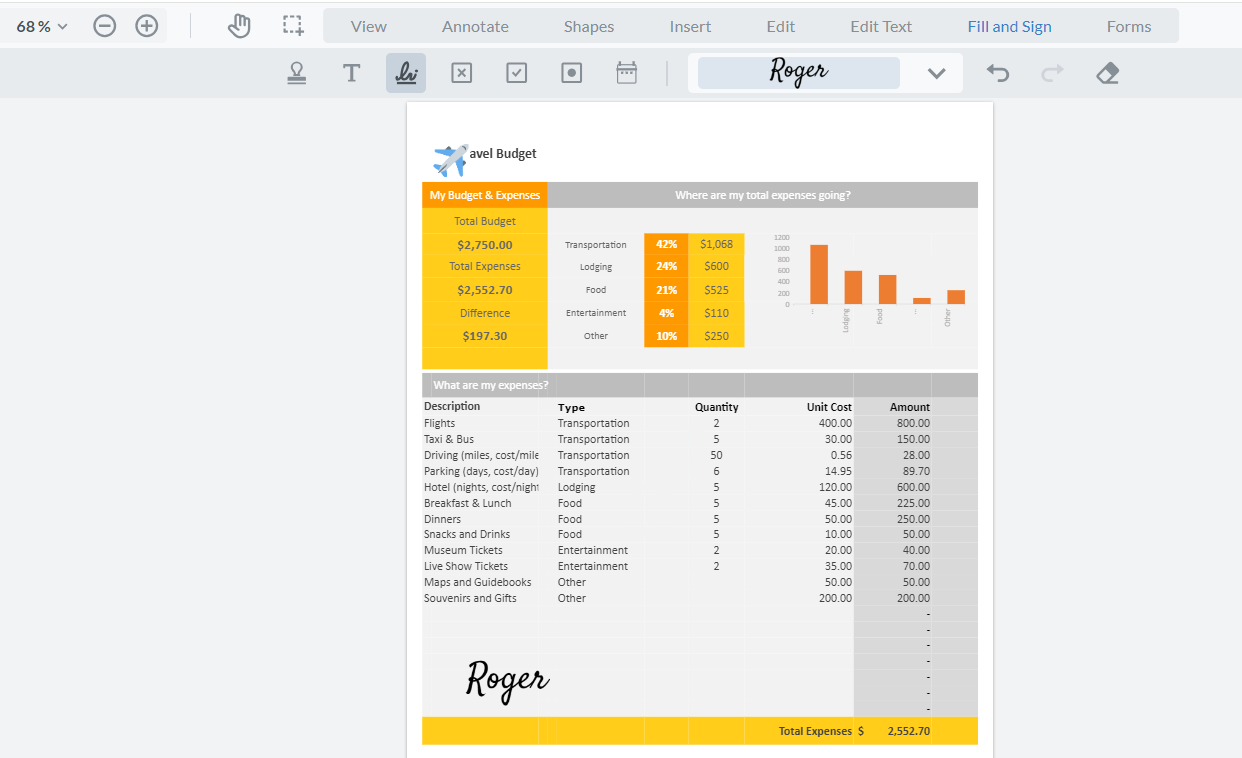Click 'Where are my total expenses going?' header
This screenshot has height=758, width=1242.
tap(763, 195)
